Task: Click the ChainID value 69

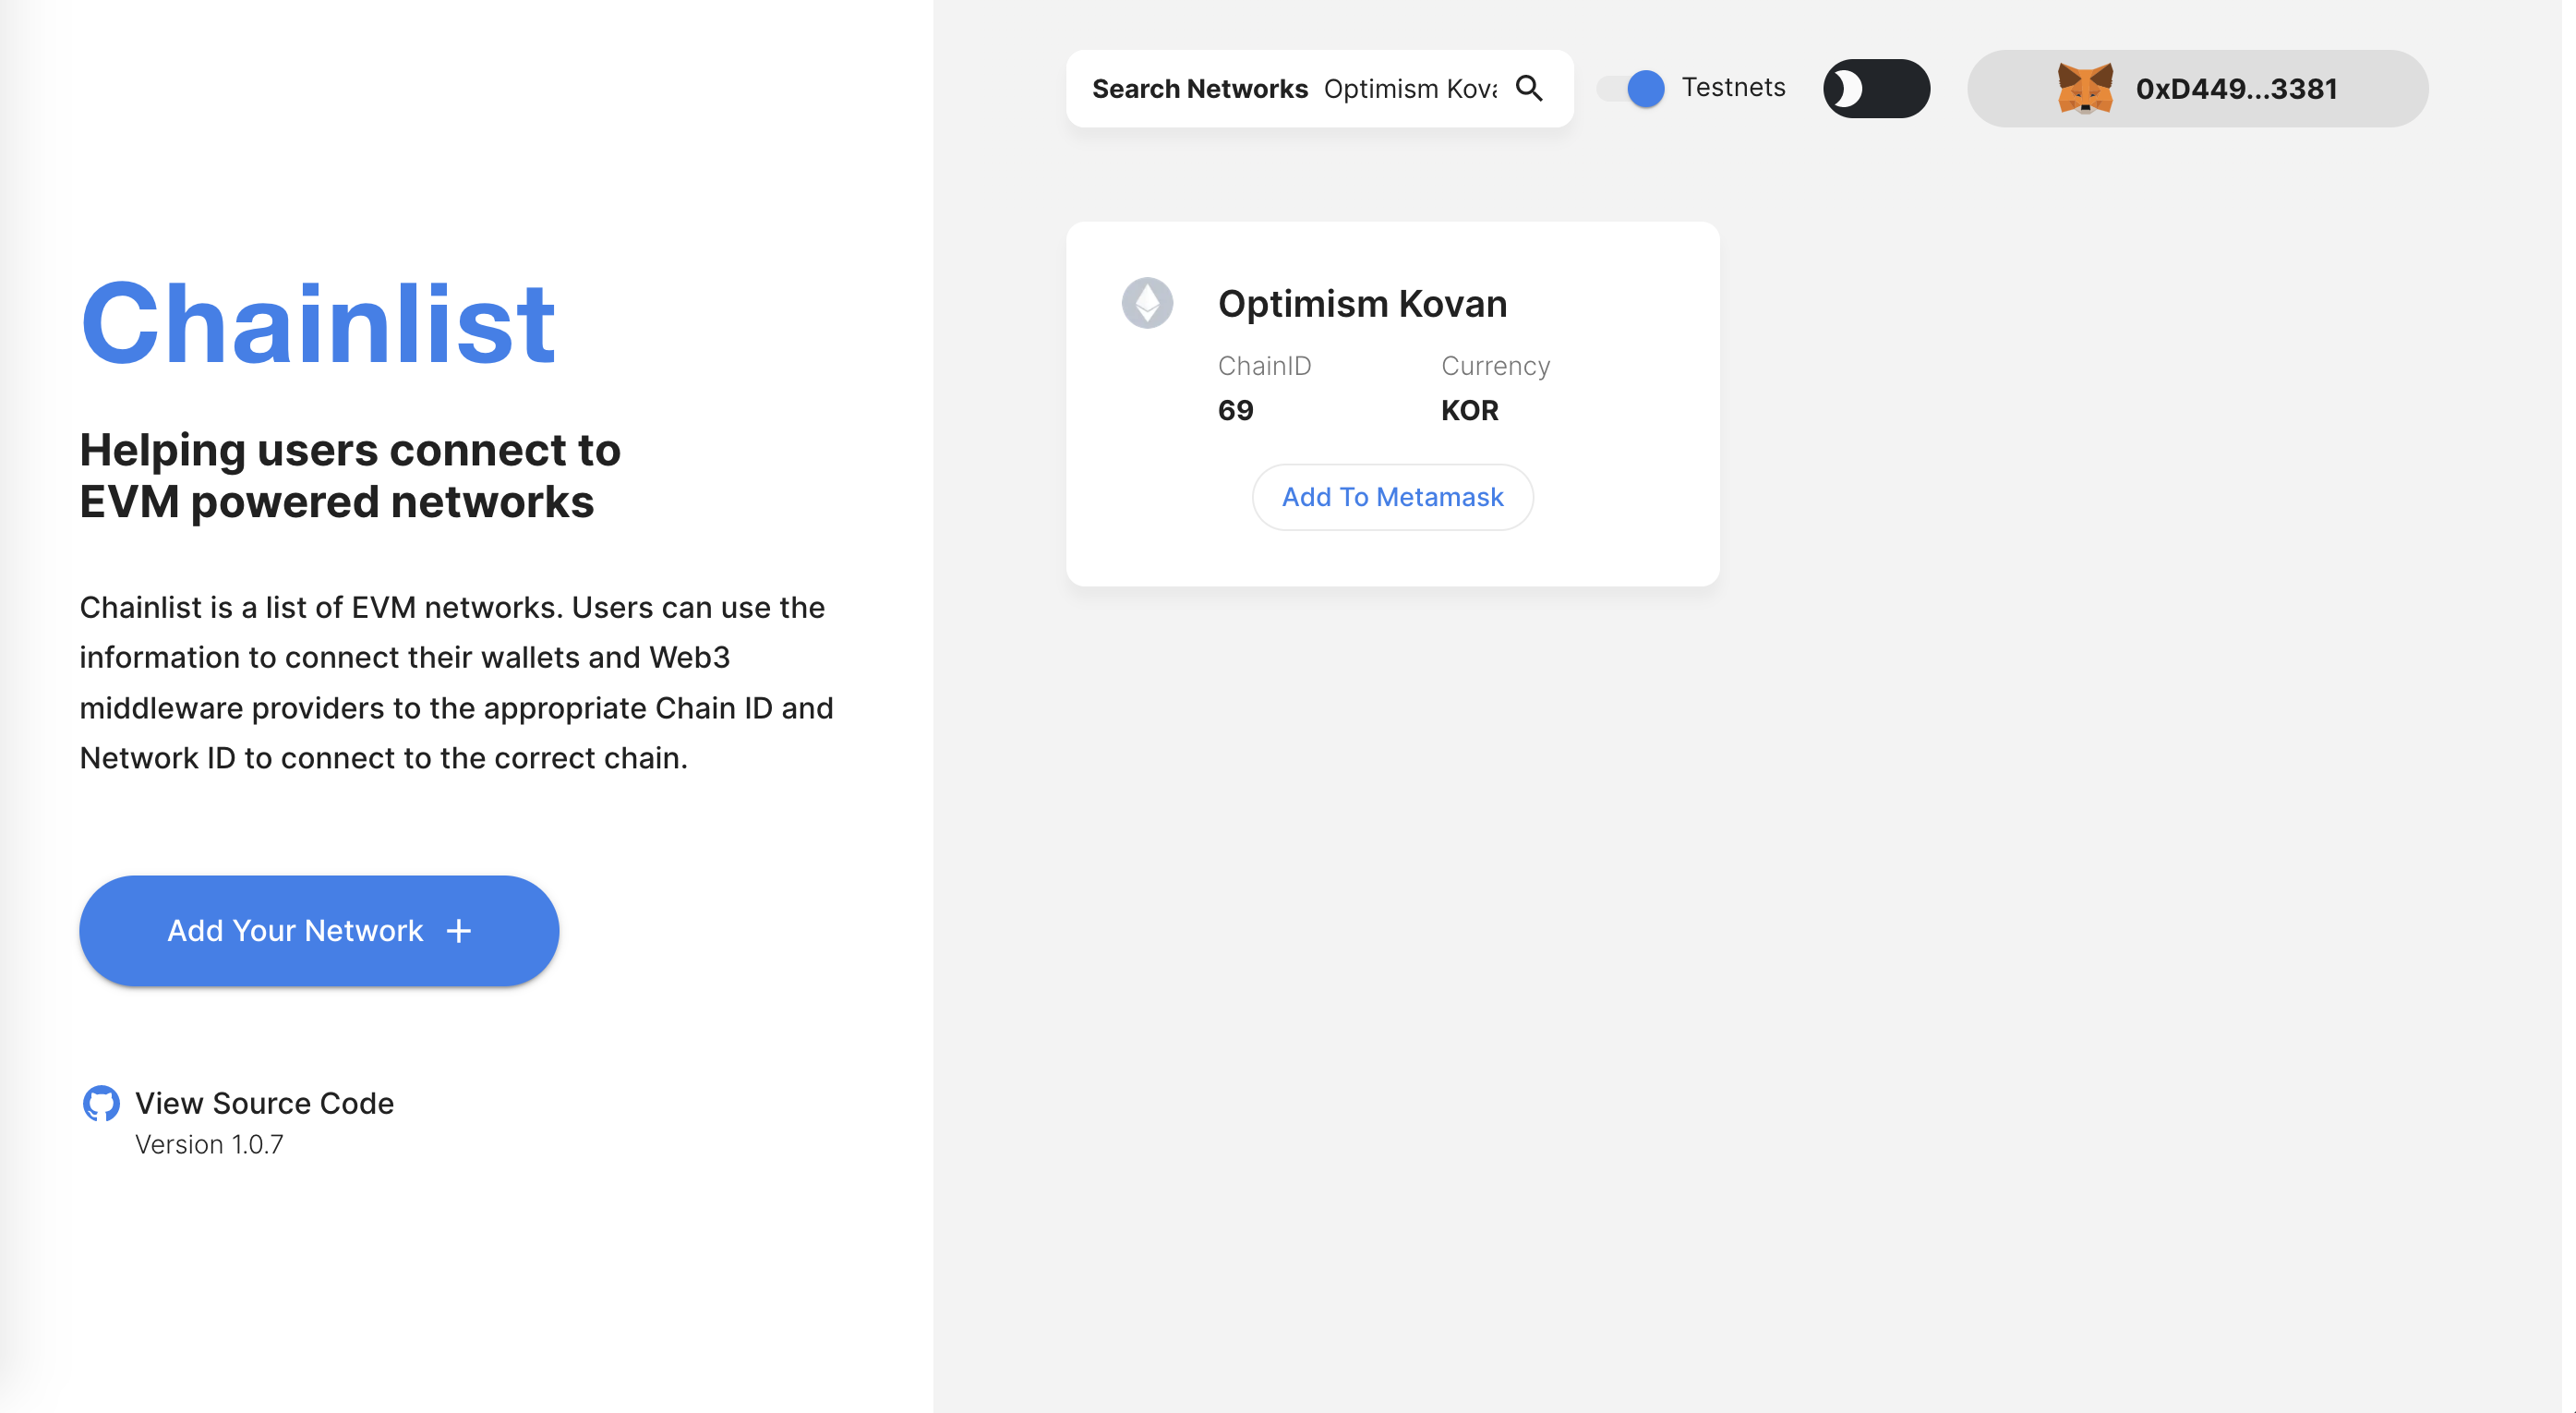Action: pos(1235,411)
